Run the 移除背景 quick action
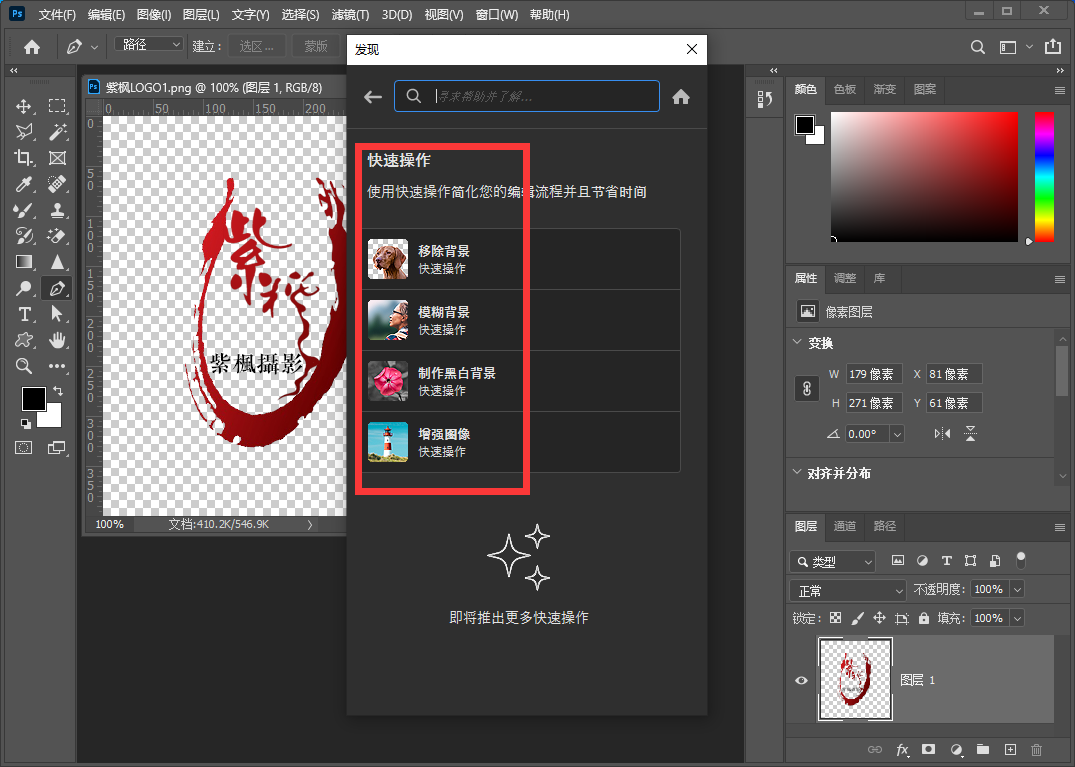 point(521,259)
